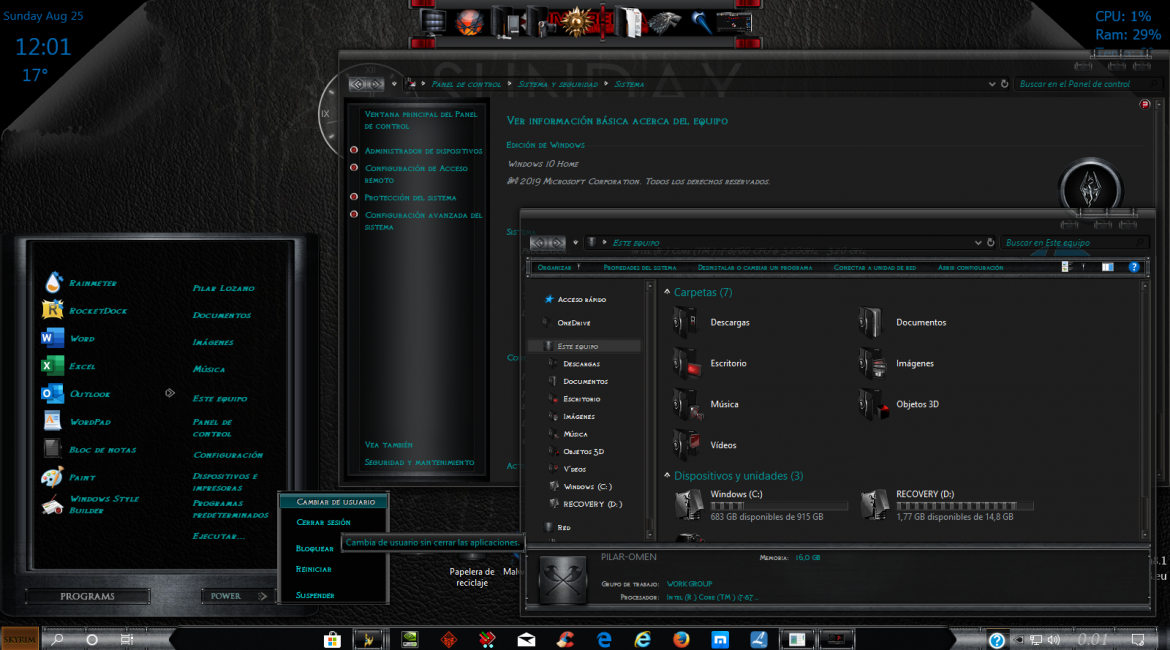Open Protección del sistema link
This screenshot has height=650, width=1170.
pyautogui.click(x=410, y=198)
